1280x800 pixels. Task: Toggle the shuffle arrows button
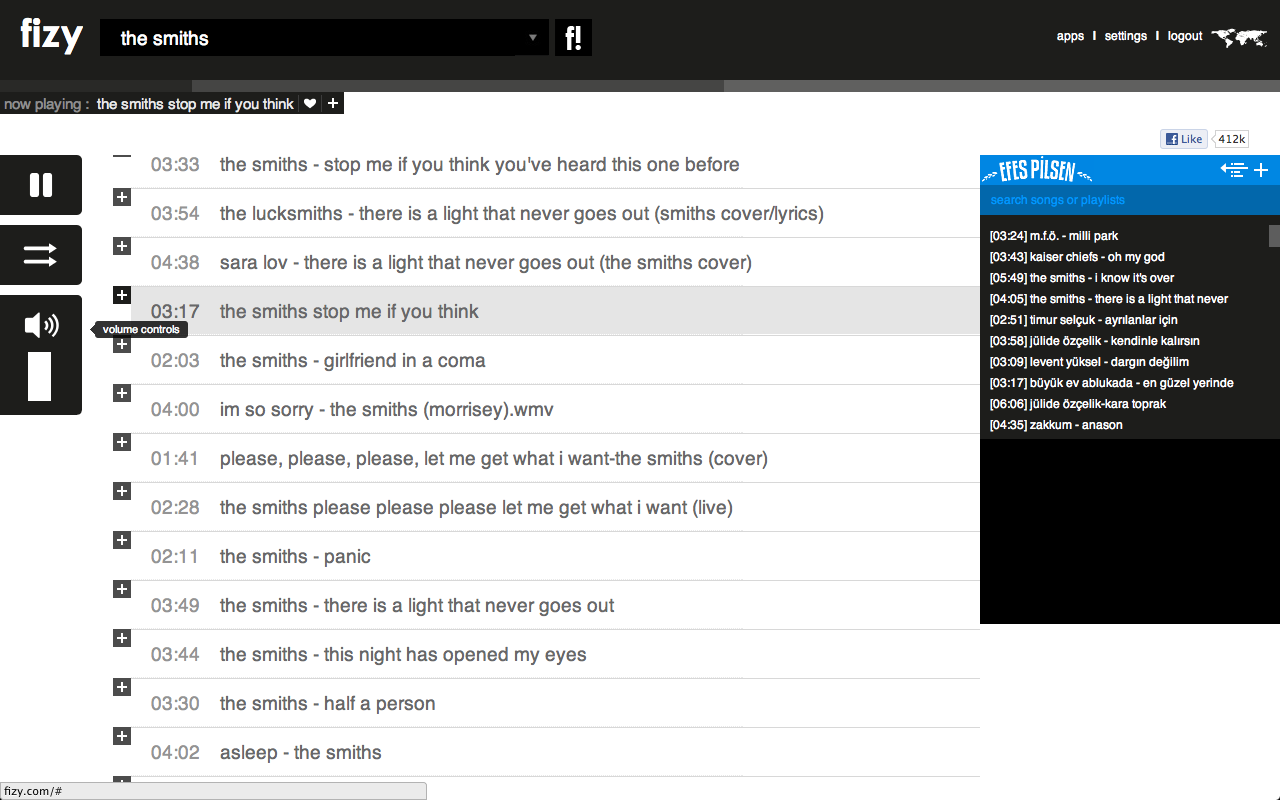tap(41, 256)
